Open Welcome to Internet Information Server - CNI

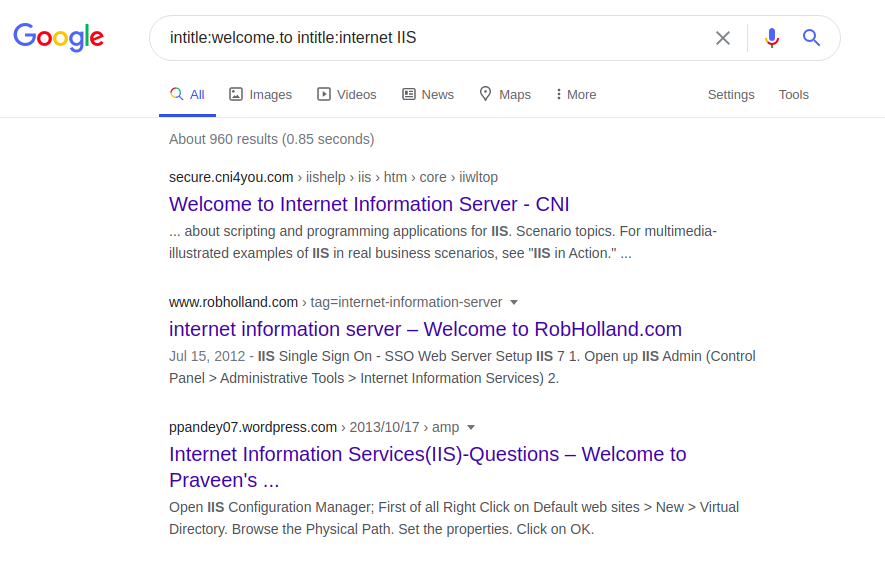pos(369,204)
